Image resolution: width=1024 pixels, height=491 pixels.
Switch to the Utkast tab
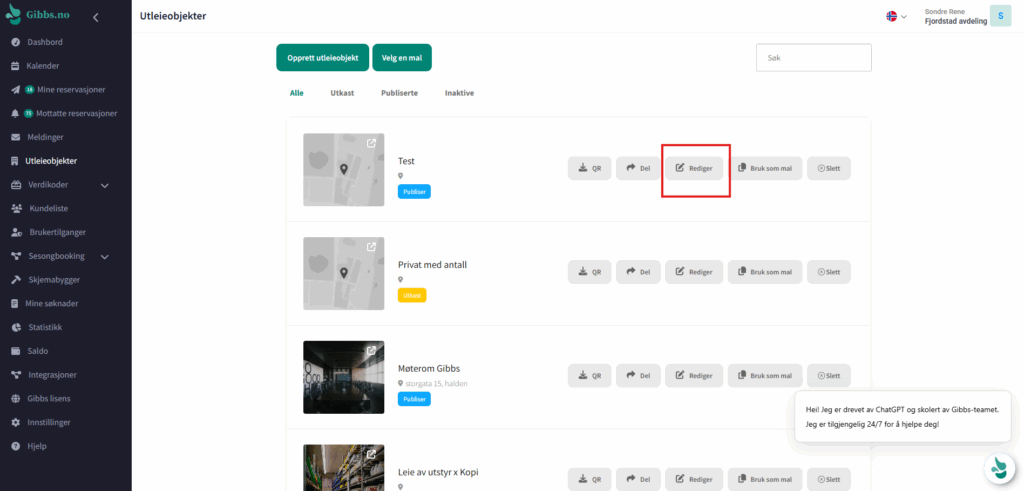click(342, 93)
